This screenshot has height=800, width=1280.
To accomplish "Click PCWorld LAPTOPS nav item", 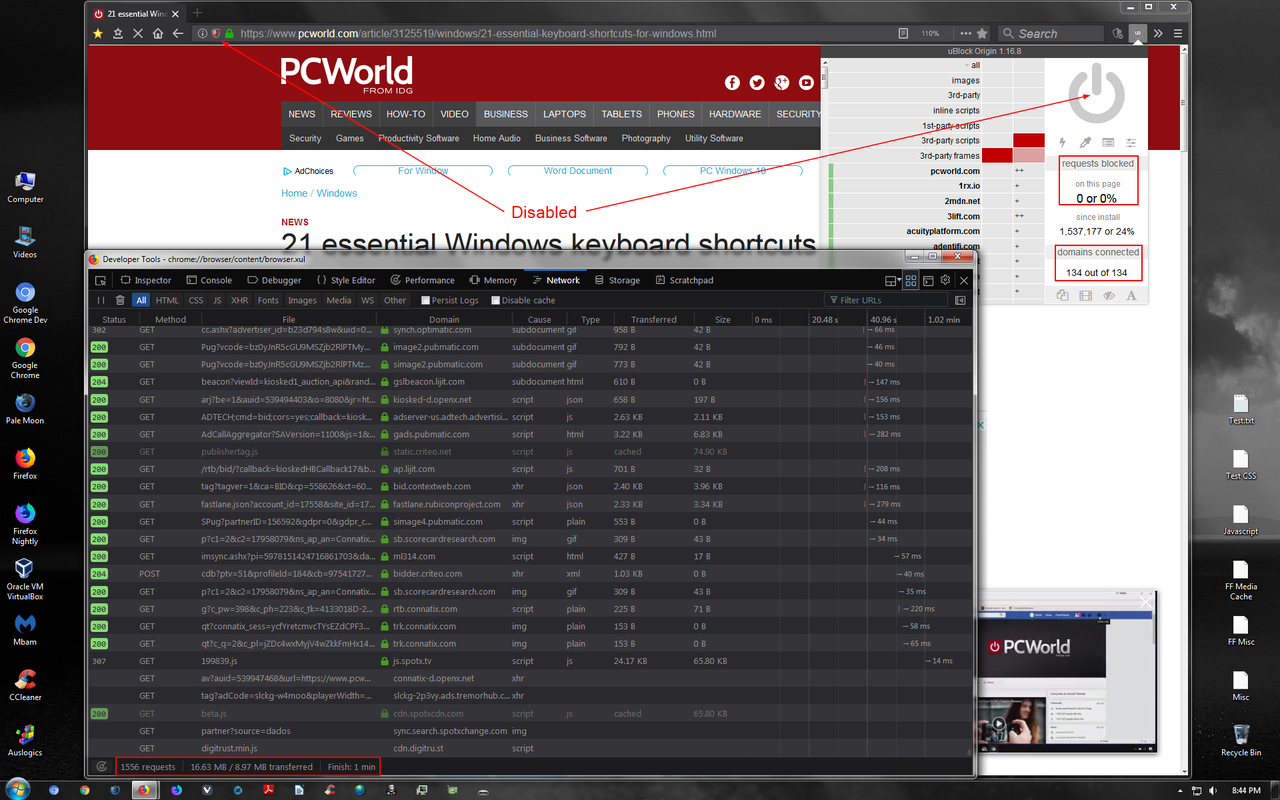I will coord(565,114).
